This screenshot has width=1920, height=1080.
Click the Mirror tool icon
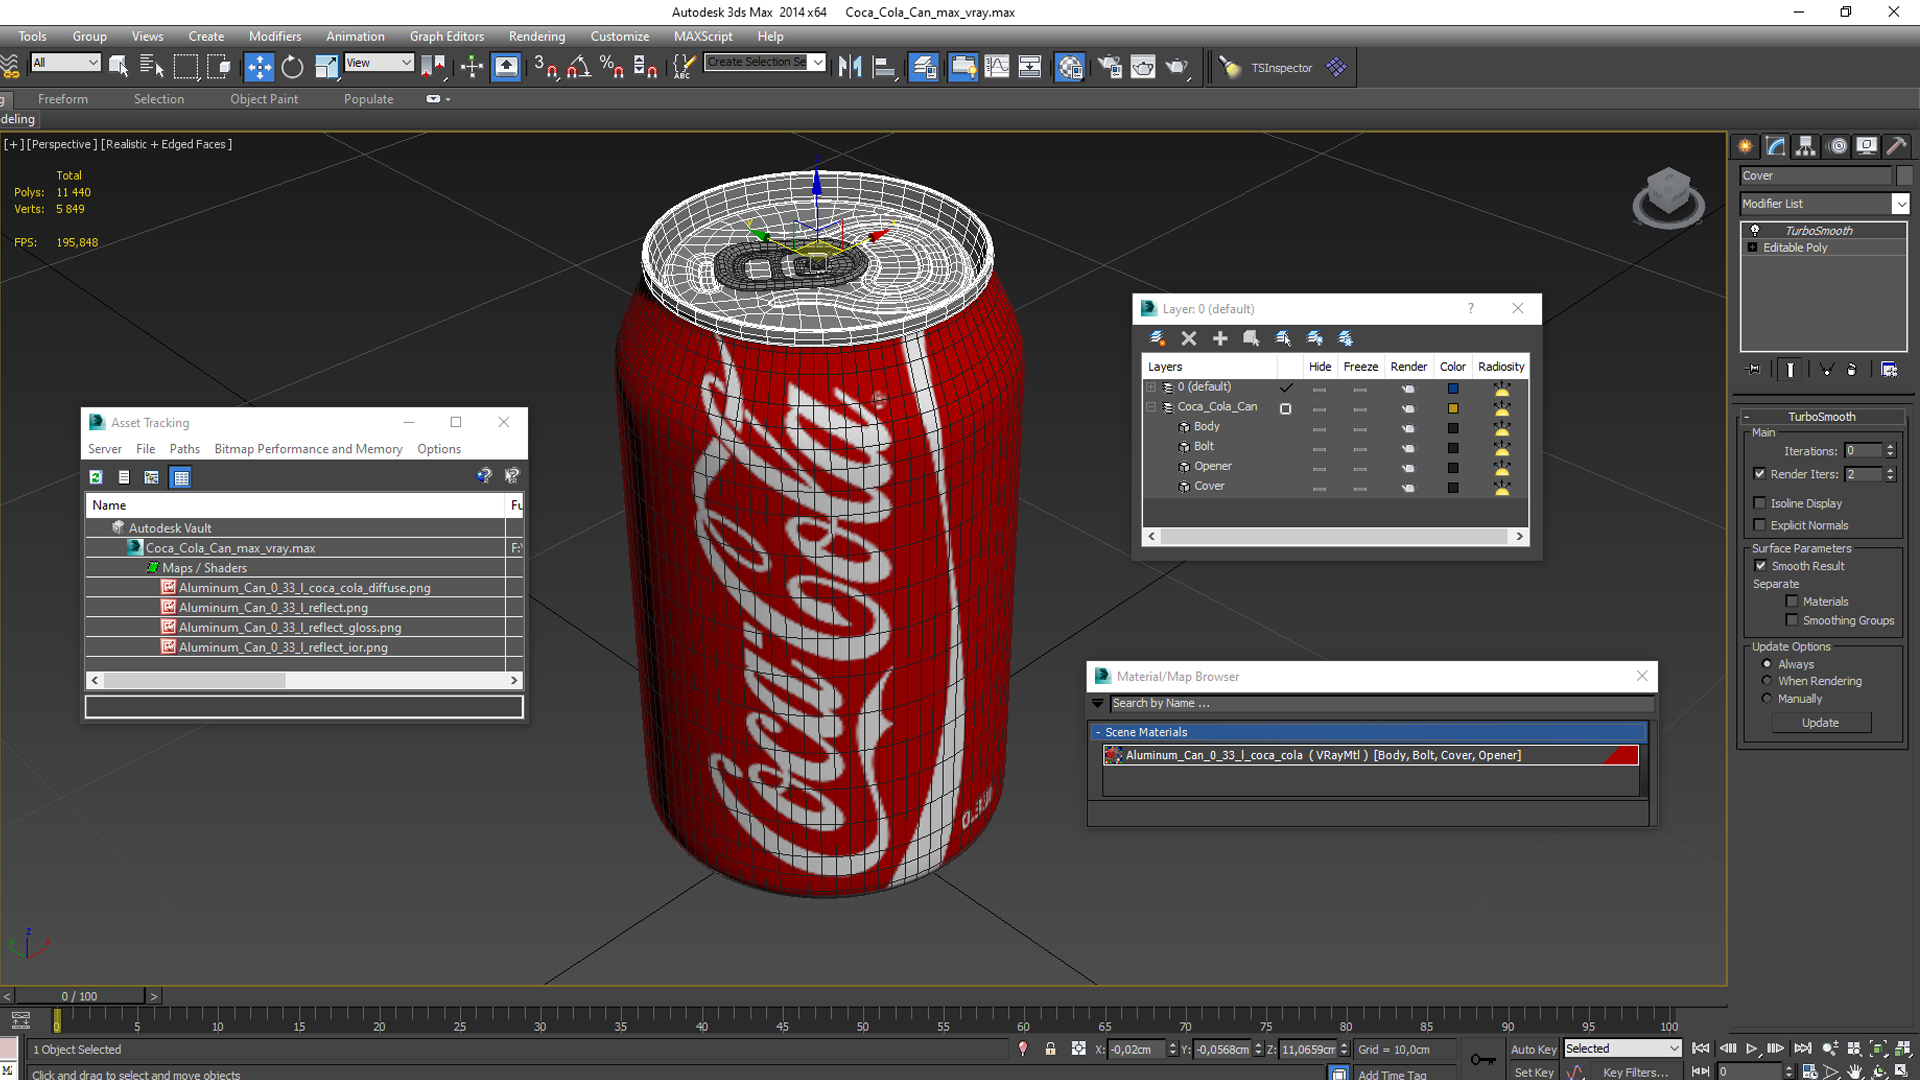click(850, 67)
